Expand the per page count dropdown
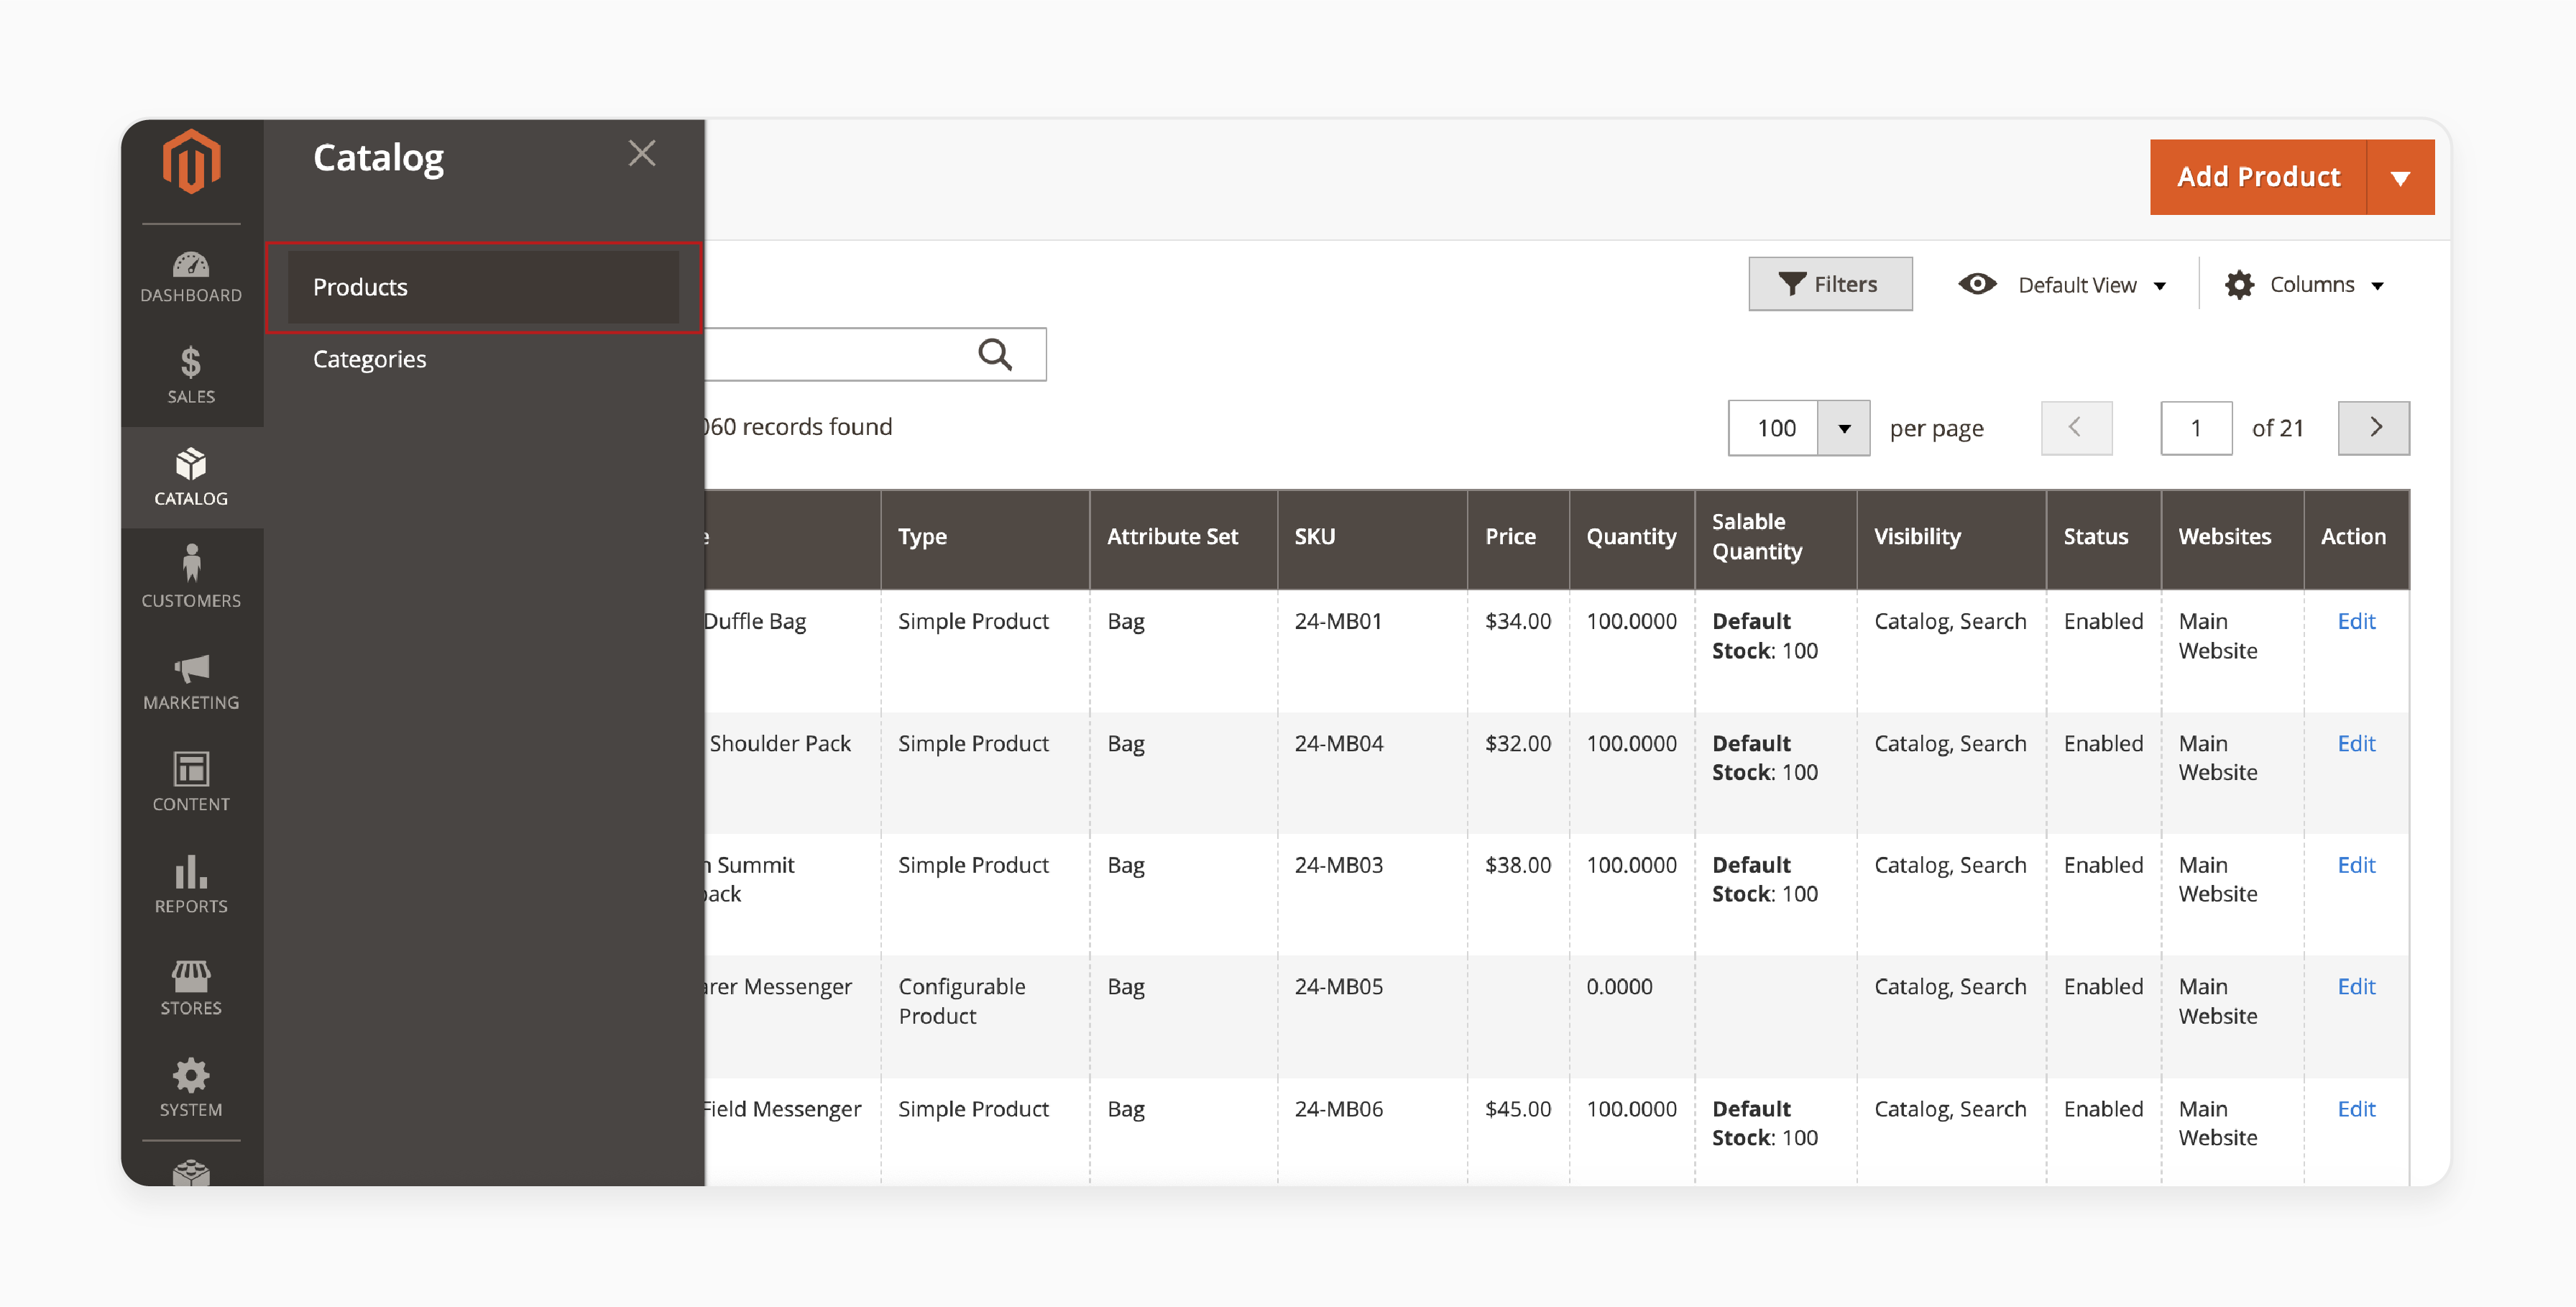This screenshot has height=1307, width=2576. (x=1844, y=427)
